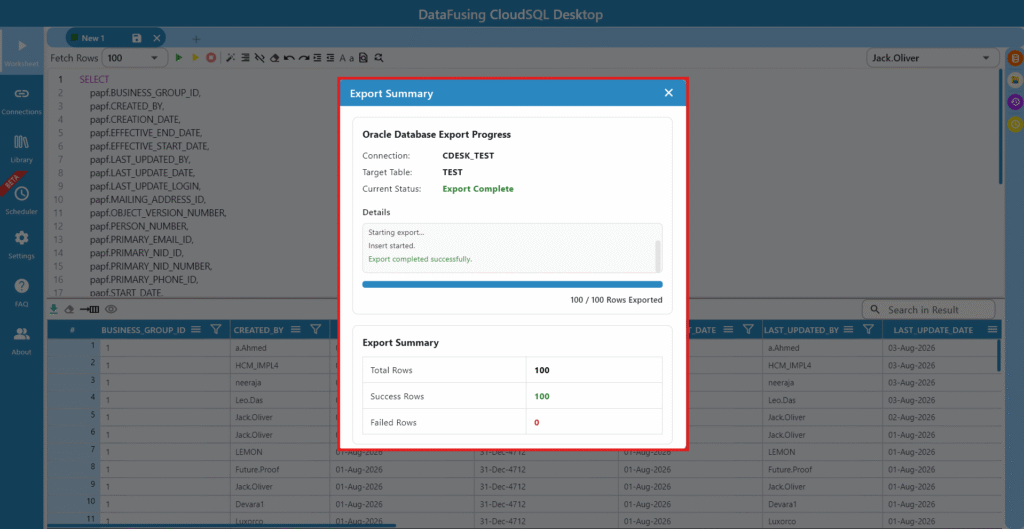
Task: Click the yellow clock icon on right rail
Action: (1015, 124)
